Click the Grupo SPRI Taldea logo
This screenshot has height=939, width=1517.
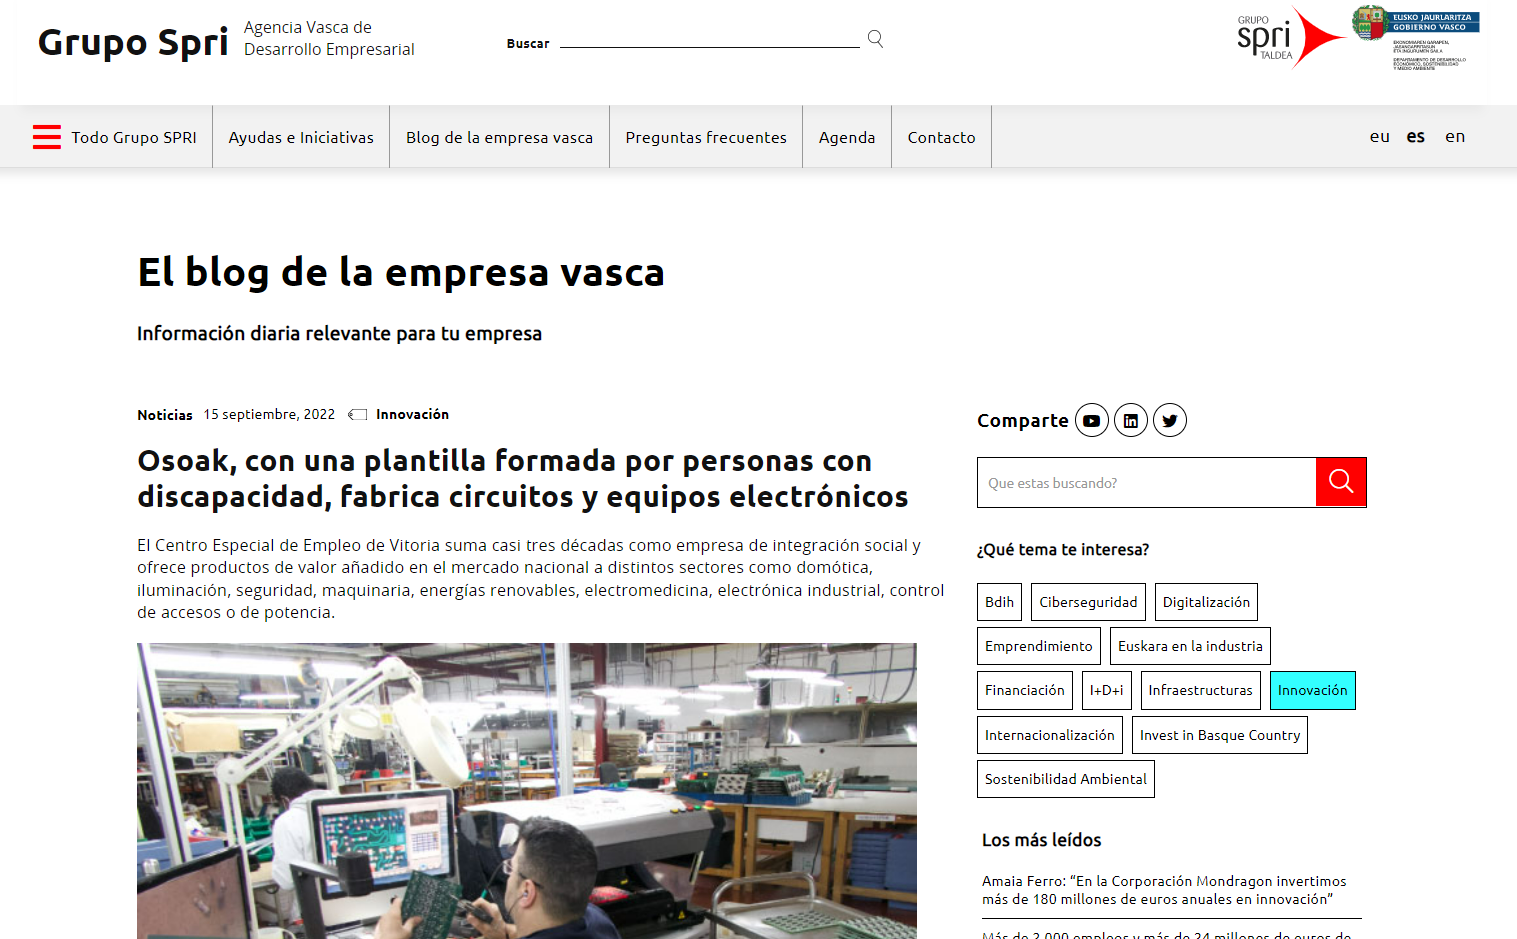point(1288,38)
